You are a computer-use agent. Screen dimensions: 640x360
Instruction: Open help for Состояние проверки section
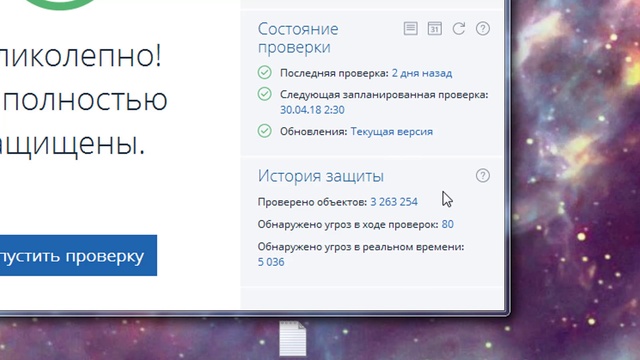482,29
